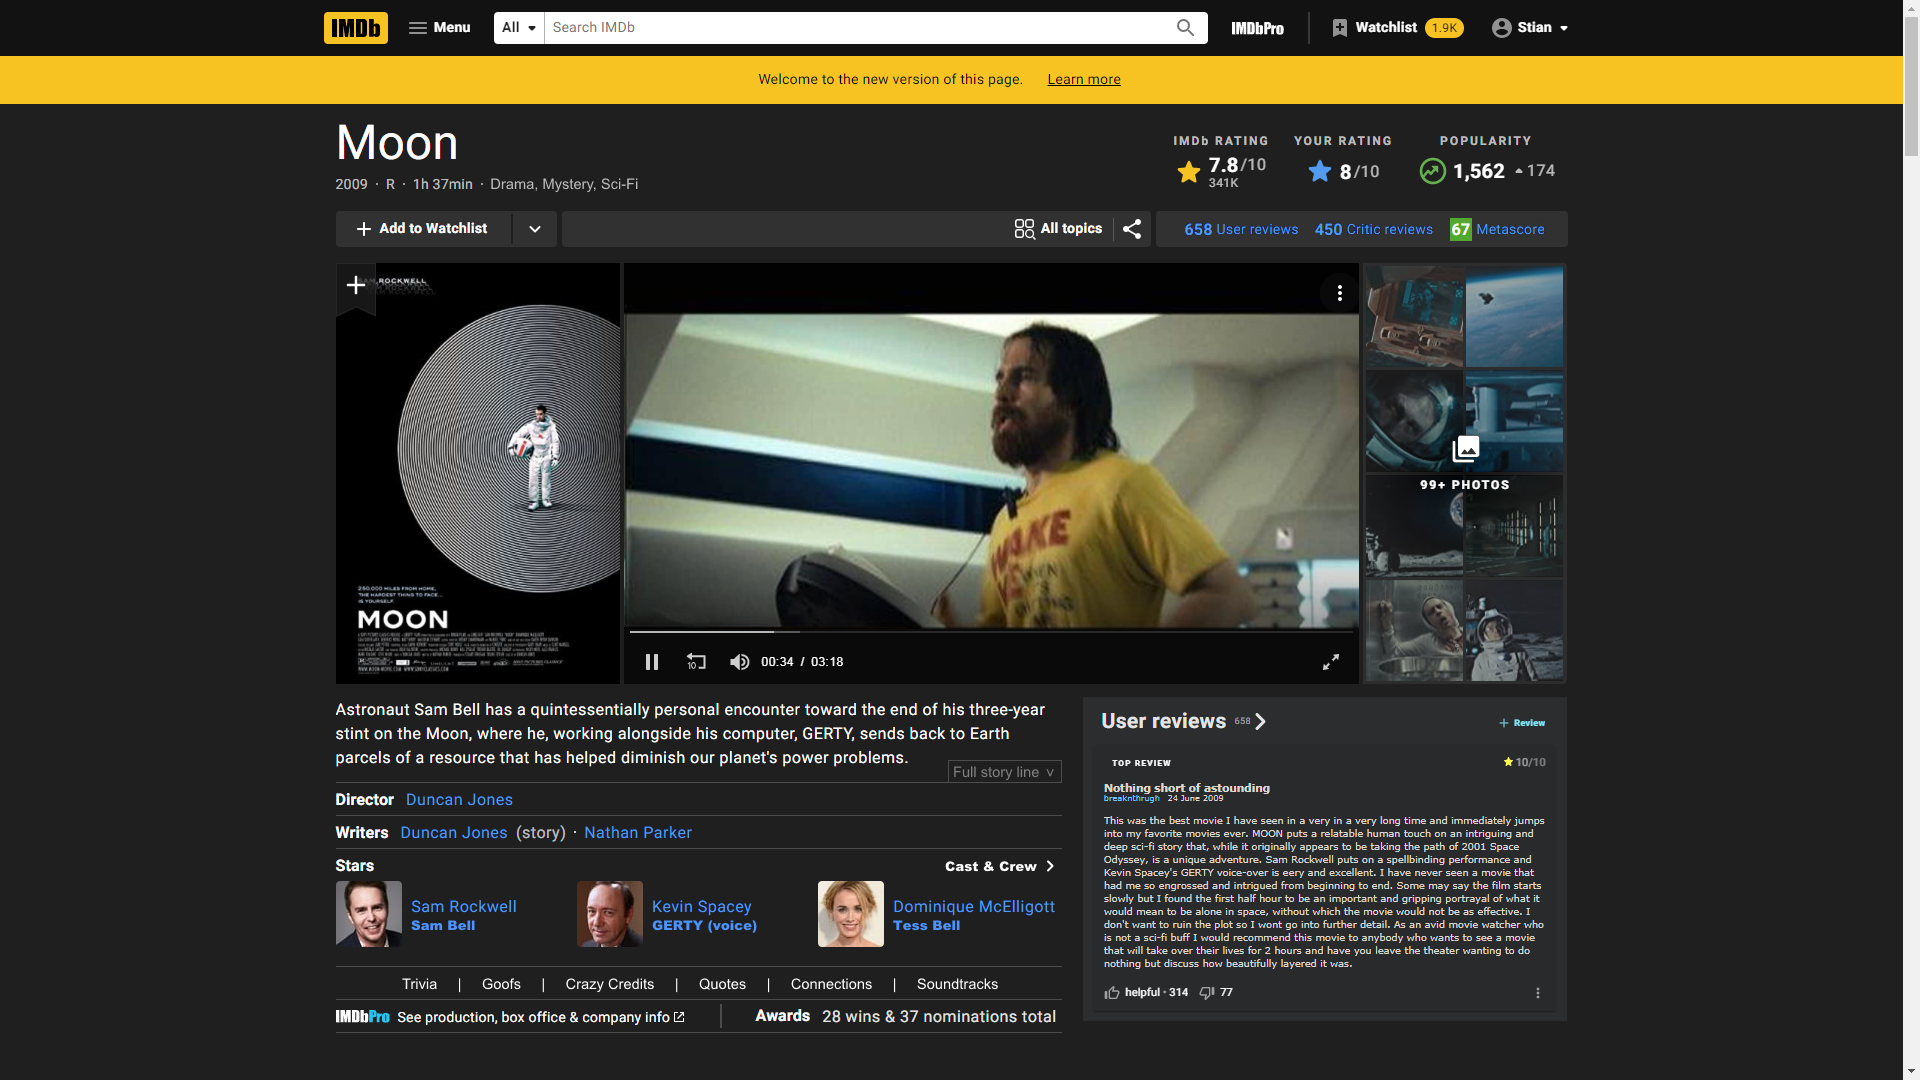Open Duncan Jones director link
1920x1080 pixels.
pos(459,800)
